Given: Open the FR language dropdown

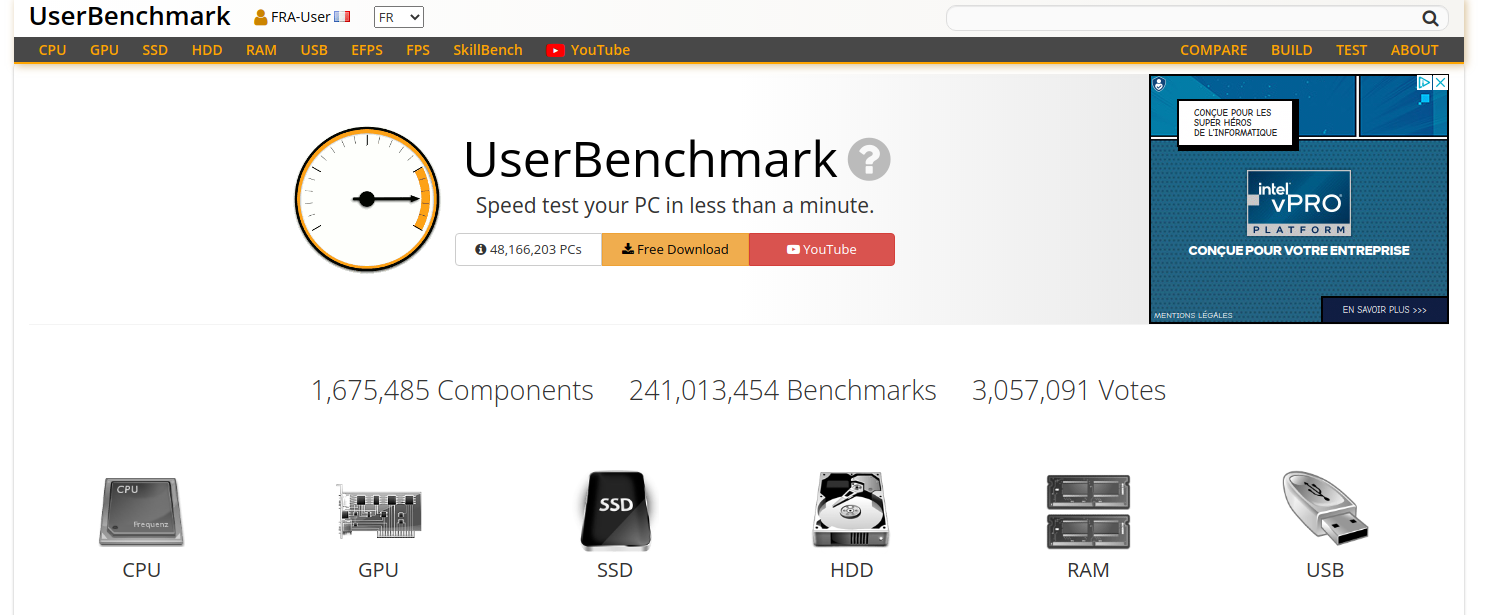Looking at the screenshot, I should 399,17.
